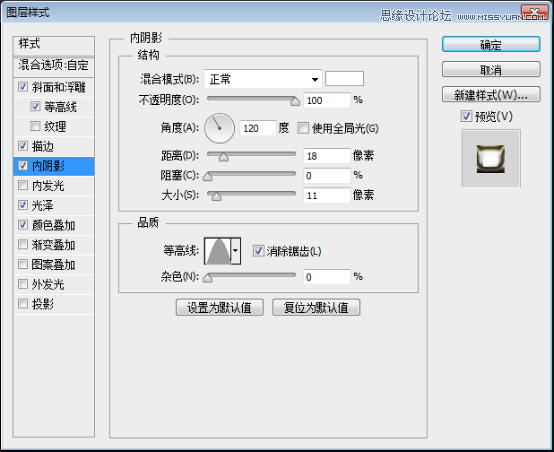Click the 复位为默认值 button

(316, 307)
